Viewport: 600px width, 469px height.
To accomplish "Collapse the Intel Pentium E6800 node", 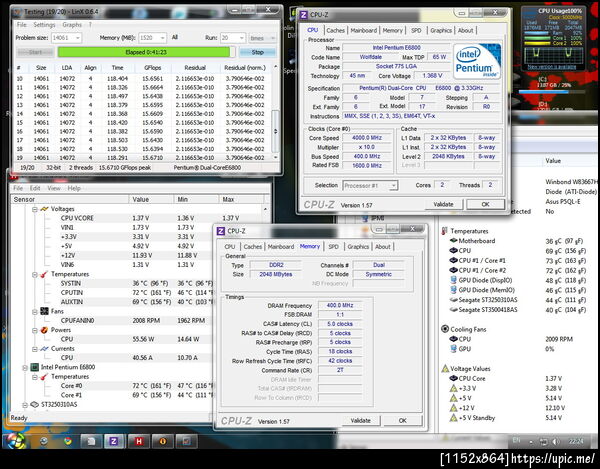I will (25, 367).
